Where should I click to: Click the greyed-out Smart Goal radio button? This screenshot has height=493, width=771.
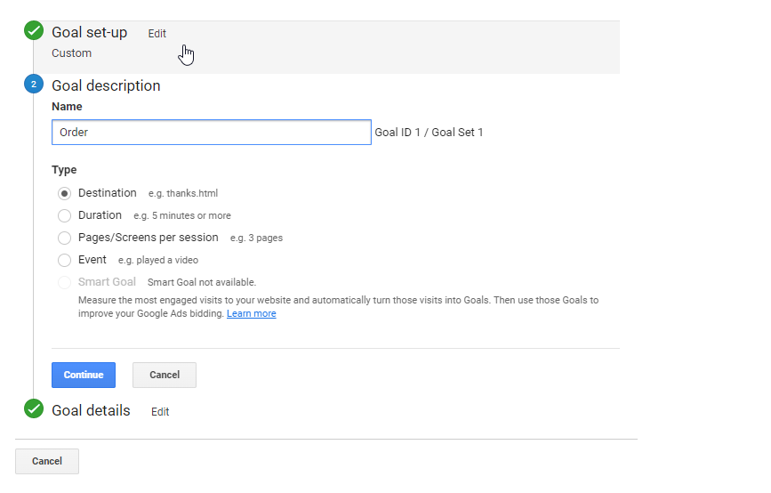point(65,282)
